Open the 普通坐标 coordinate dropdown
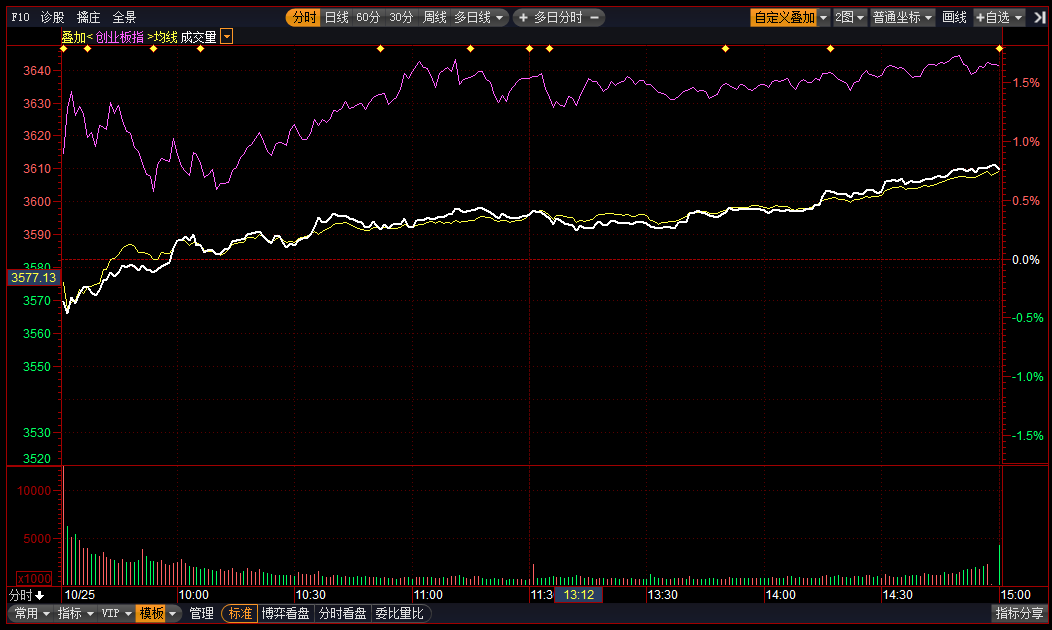Screen dimensions: 1052x630 [x=902, y=17]
